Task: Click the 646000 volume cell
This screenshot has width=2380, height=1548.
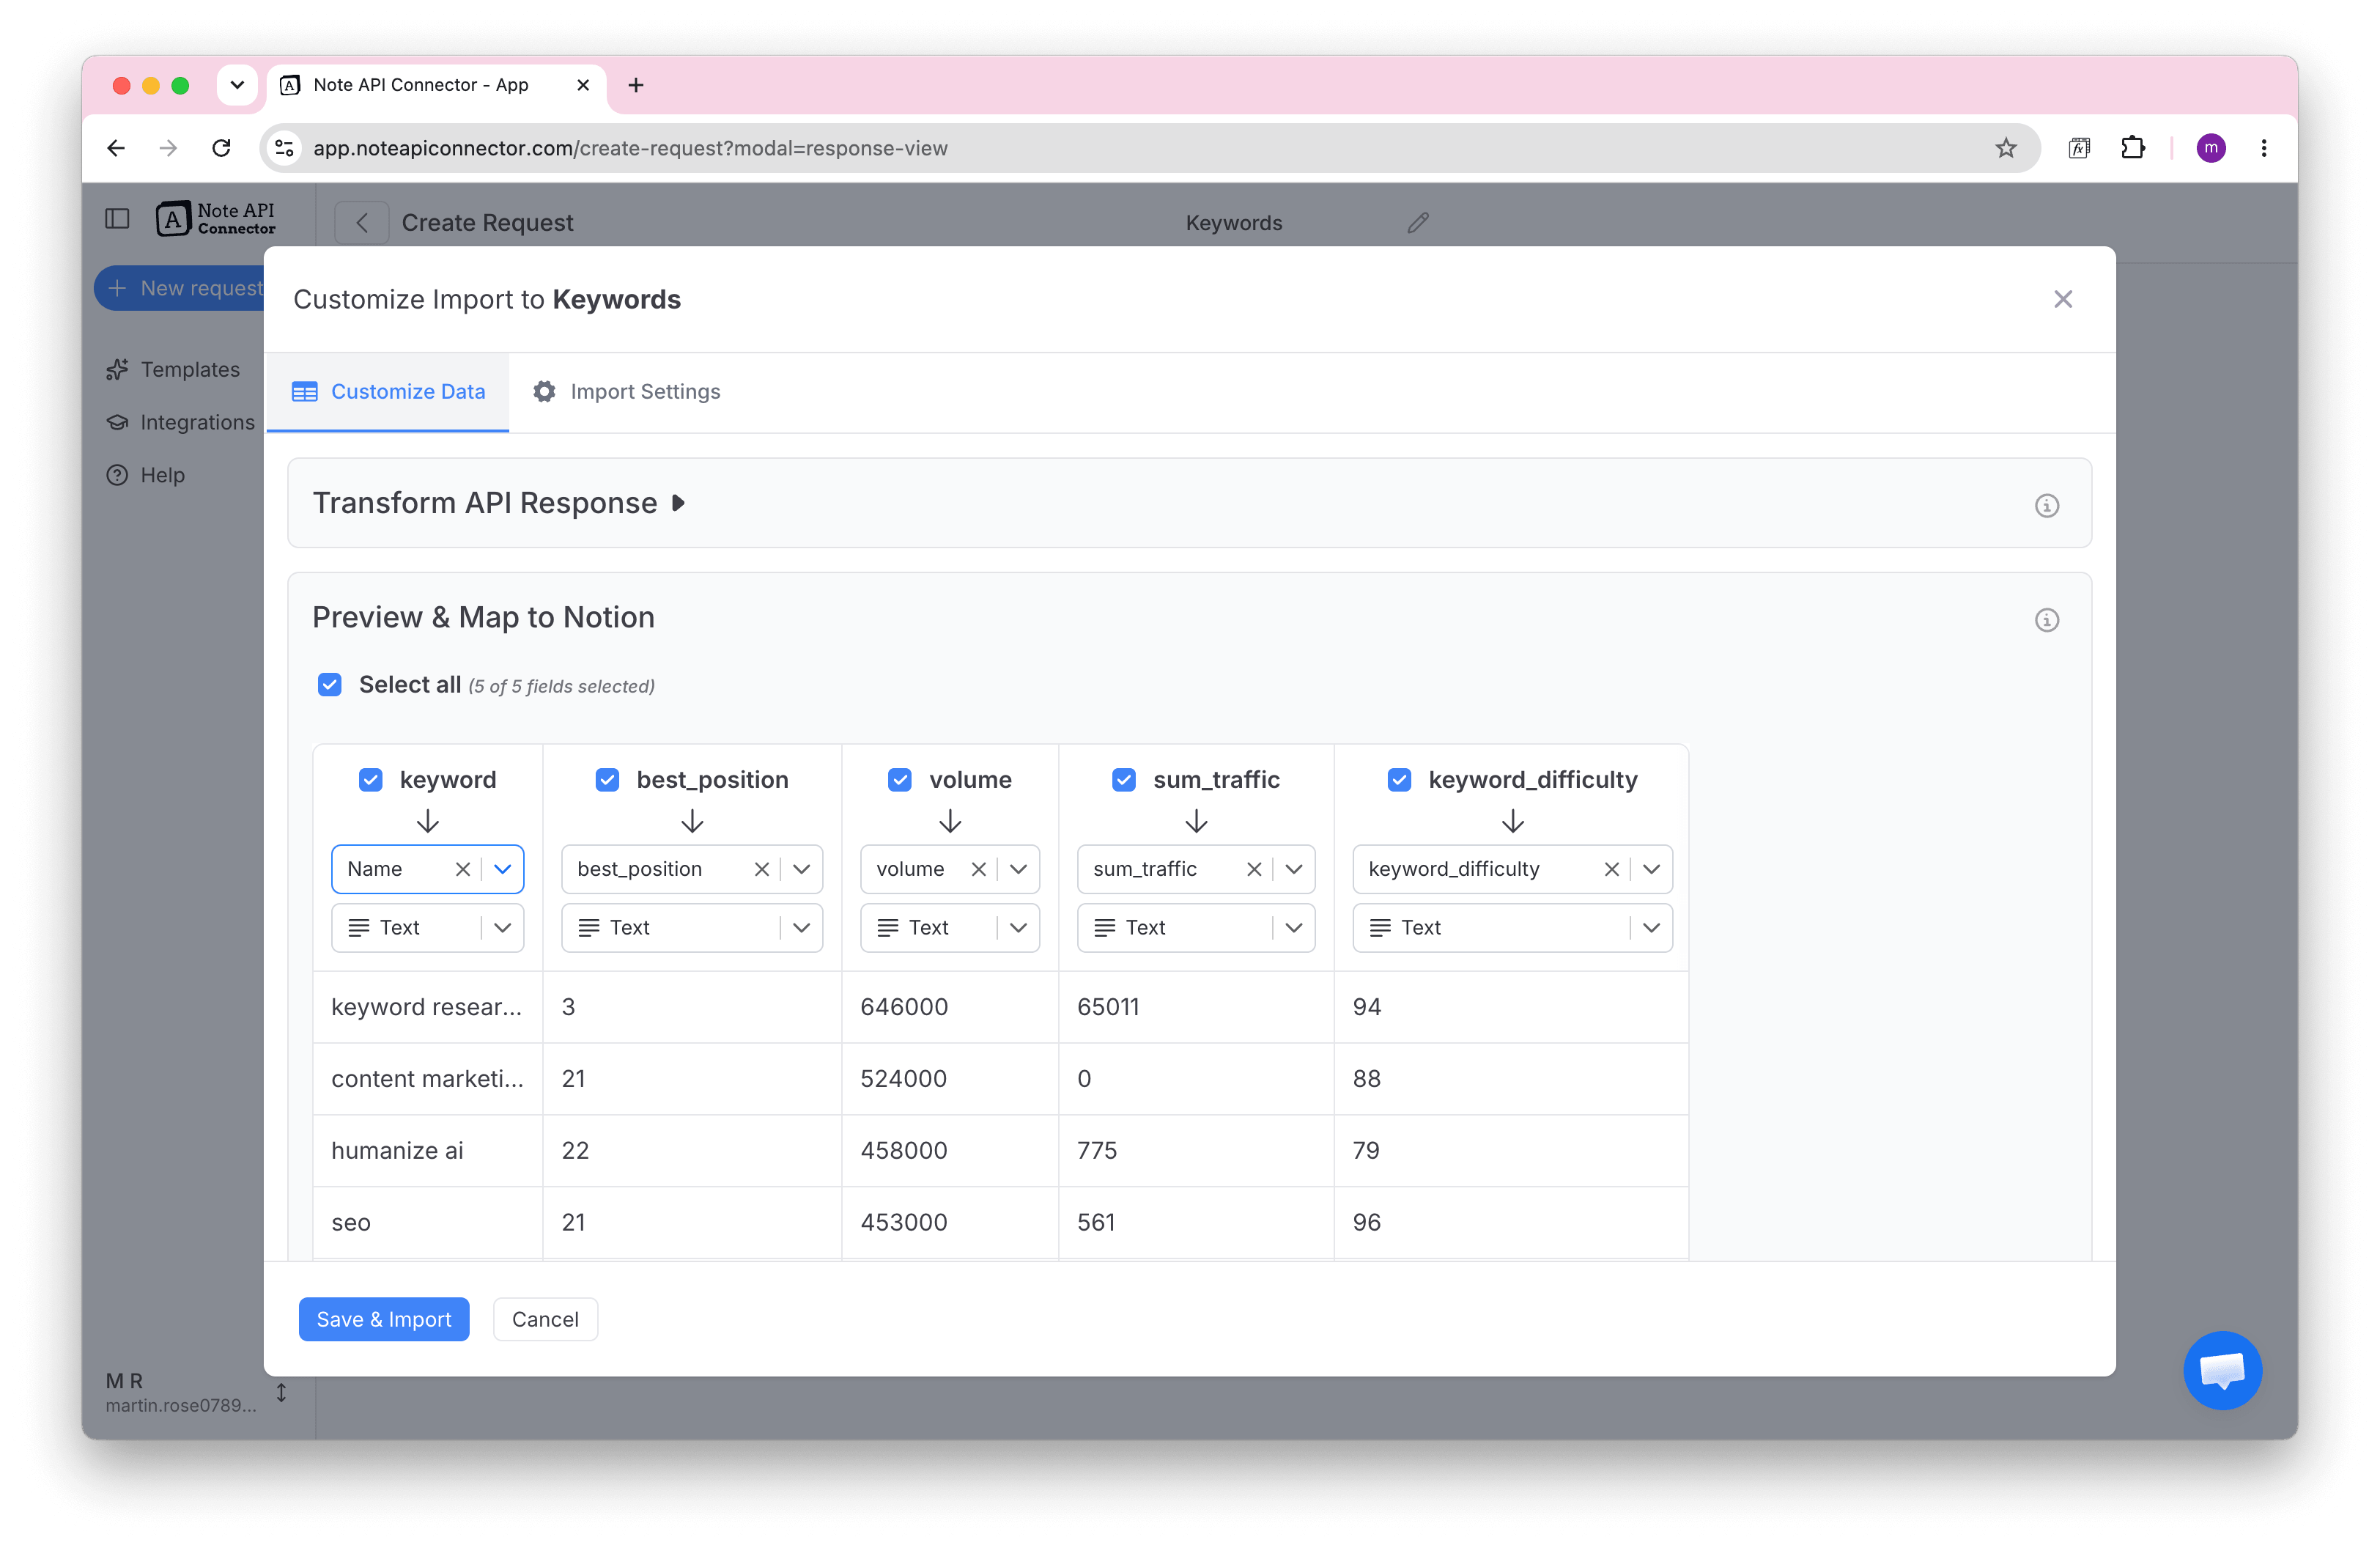Action: pos(949,1007)
